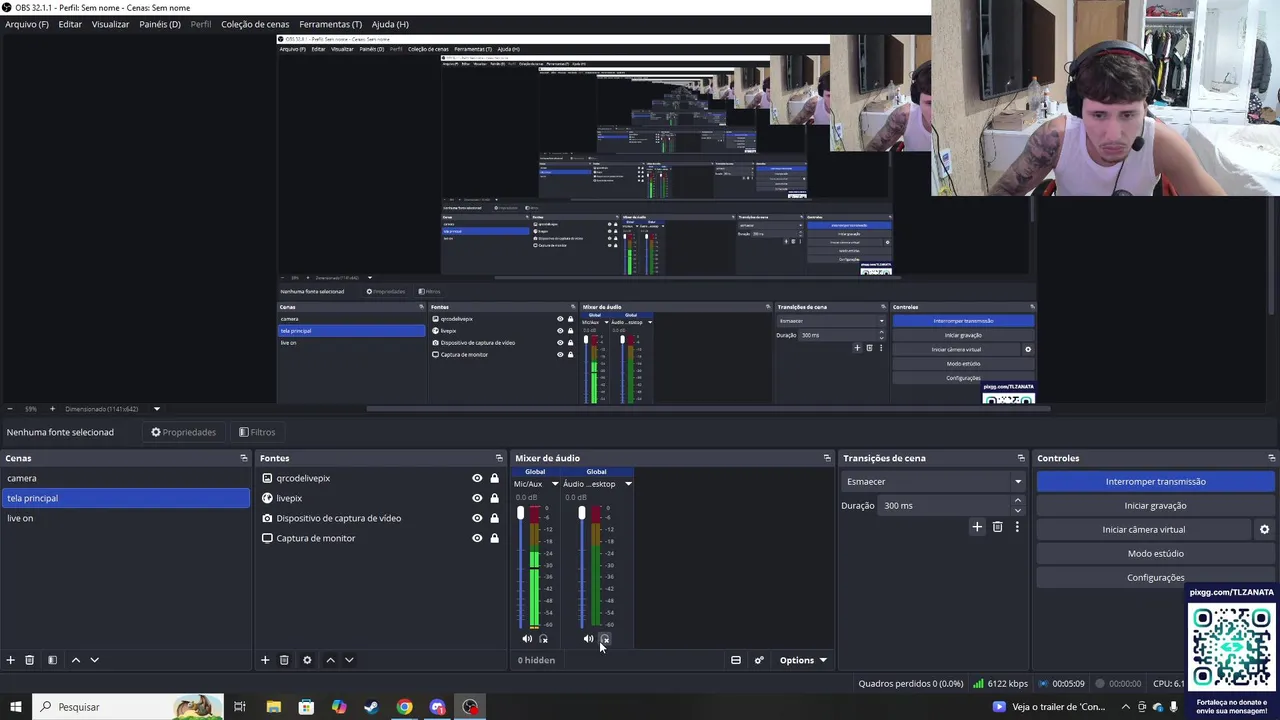Move scene up in Cenas panel
1280x720 pixels.
point(75,660)
